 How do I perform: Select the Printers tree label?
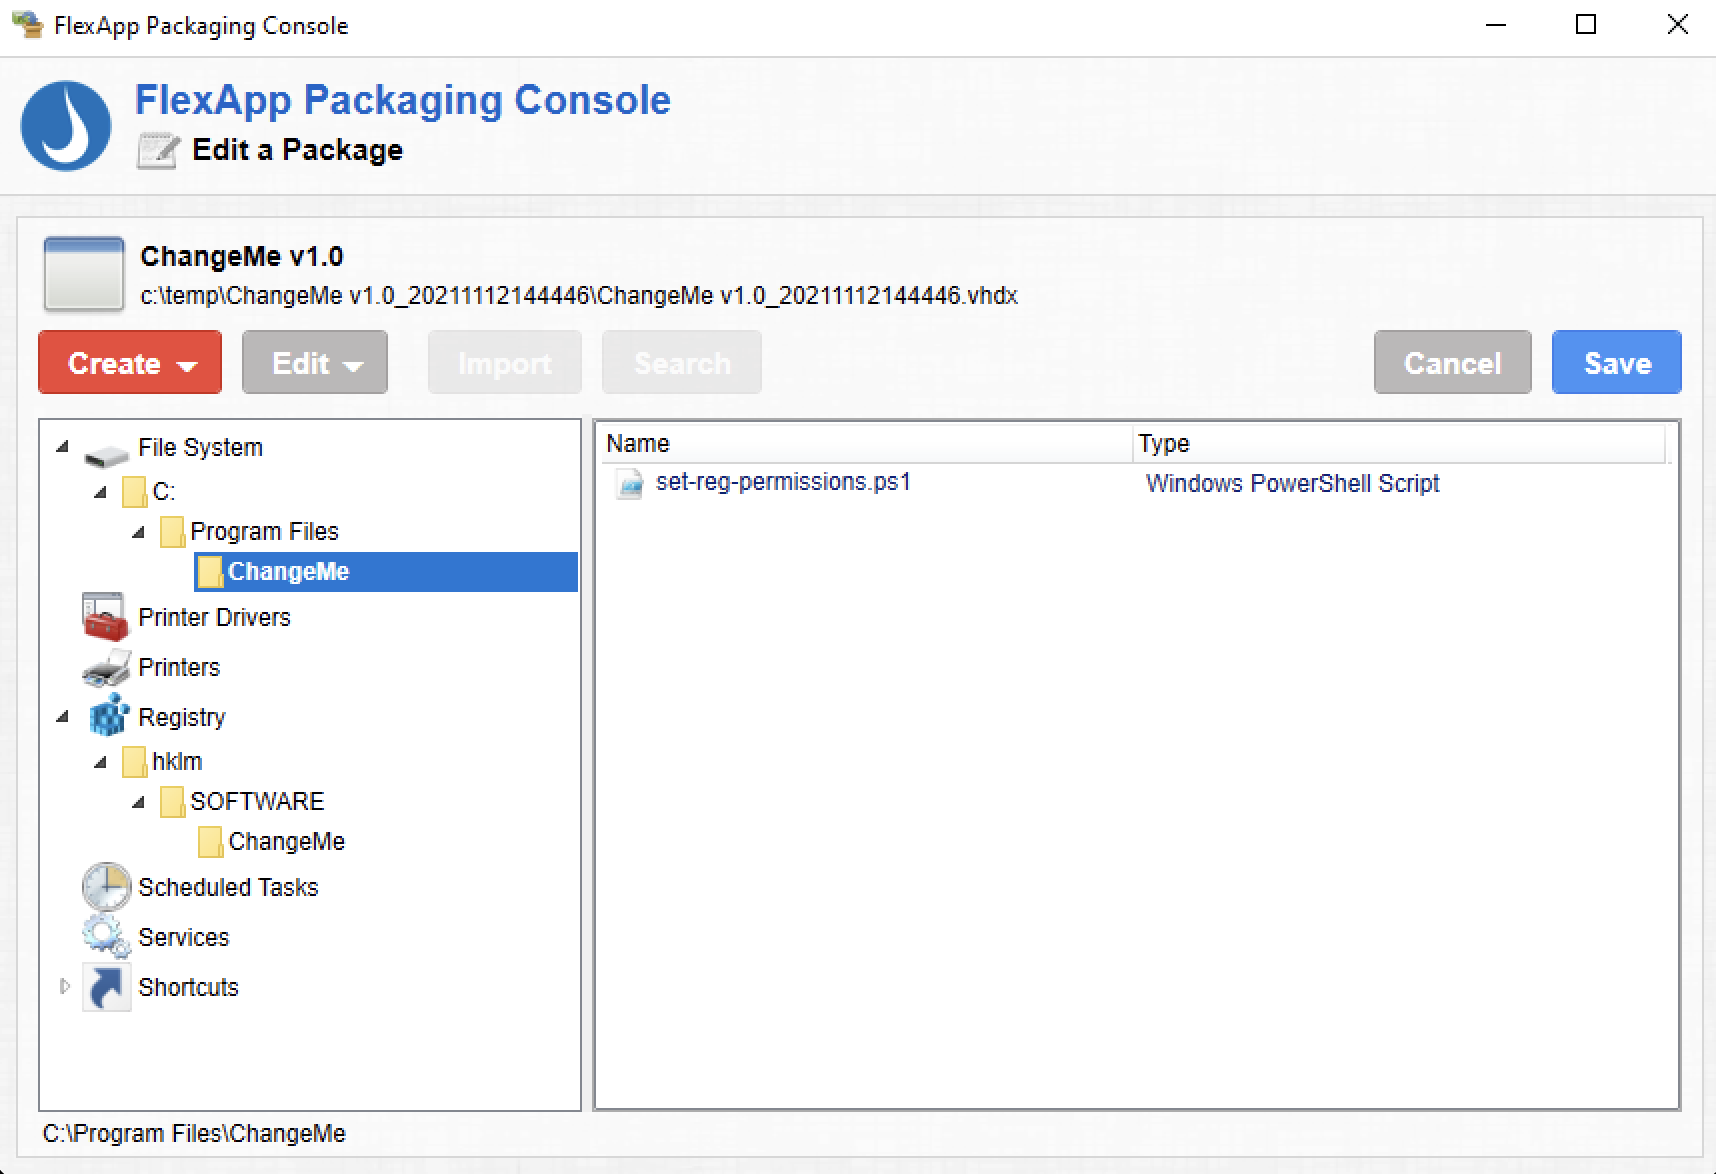coord(179,667)
